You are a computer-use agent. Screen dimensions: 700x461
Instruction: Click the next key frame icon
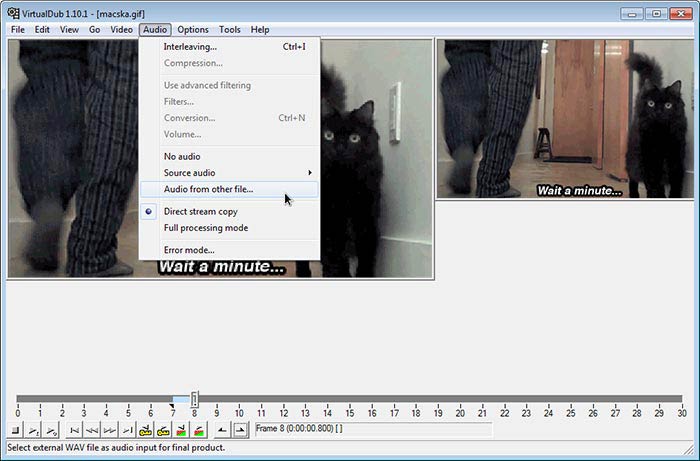click(x=162, y=430)
